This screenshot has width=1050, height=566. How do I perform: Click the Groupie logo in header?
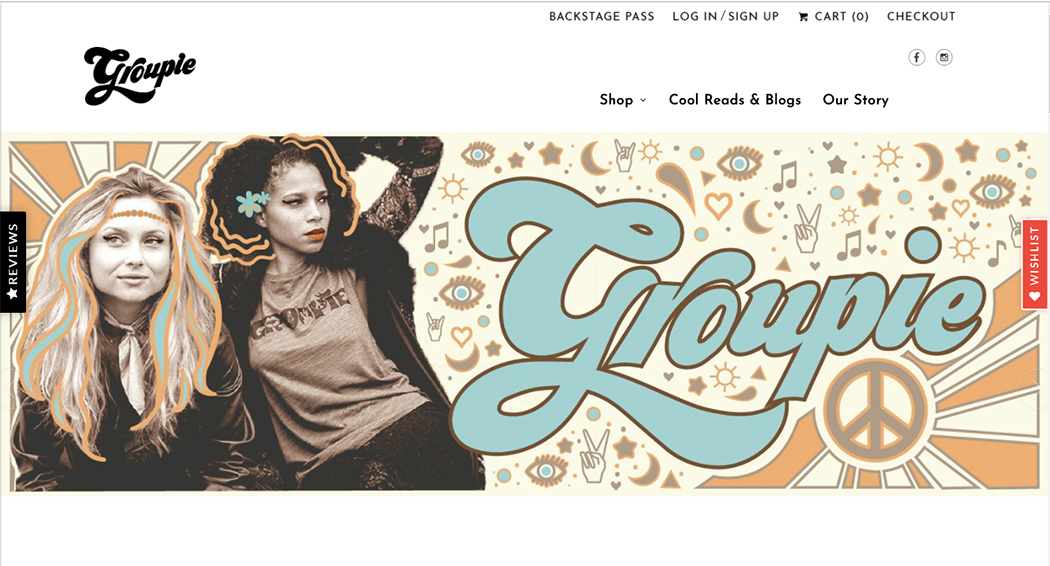140,76
